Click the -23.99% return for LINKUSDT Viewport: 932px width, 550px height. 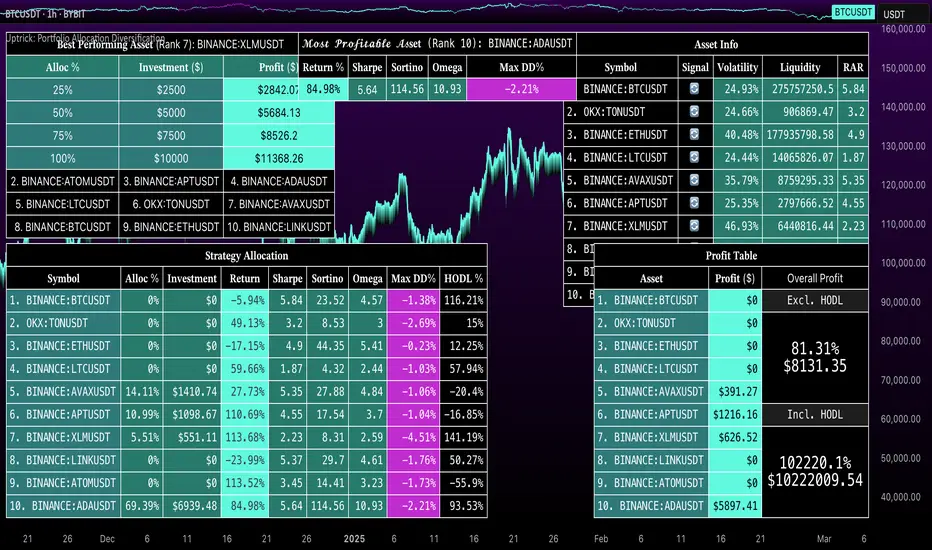coord(245,460)
